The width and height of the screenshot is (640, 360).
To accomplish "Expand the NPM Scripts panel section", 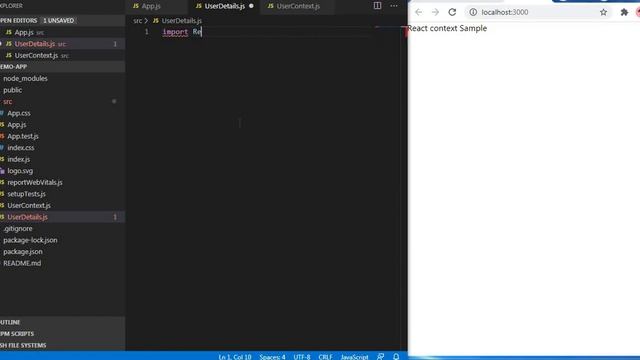I will (x=62, y=333).
